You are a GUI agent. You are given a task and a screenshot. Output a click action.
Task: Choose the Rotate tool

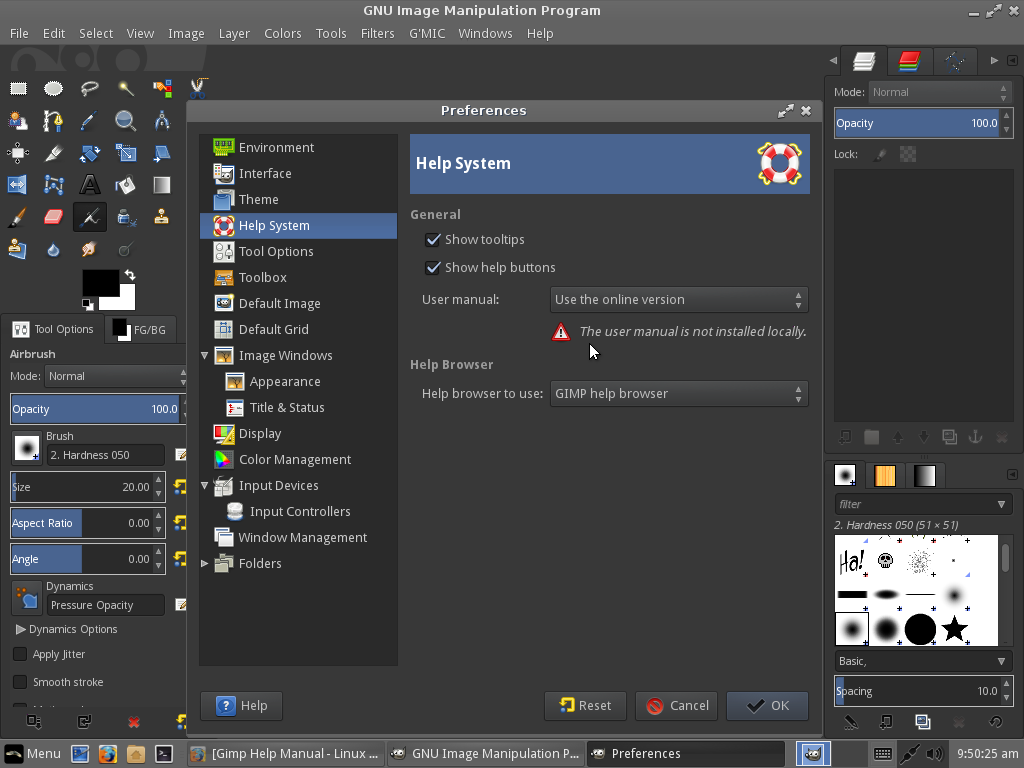89,153
